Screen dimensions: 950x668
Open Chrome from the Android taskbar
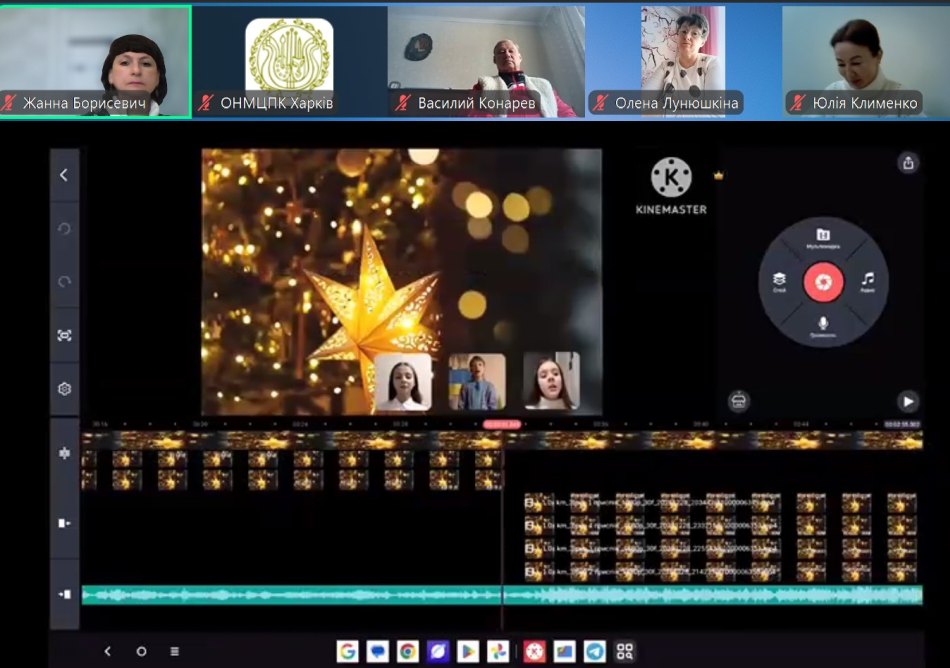click(407, 651)
